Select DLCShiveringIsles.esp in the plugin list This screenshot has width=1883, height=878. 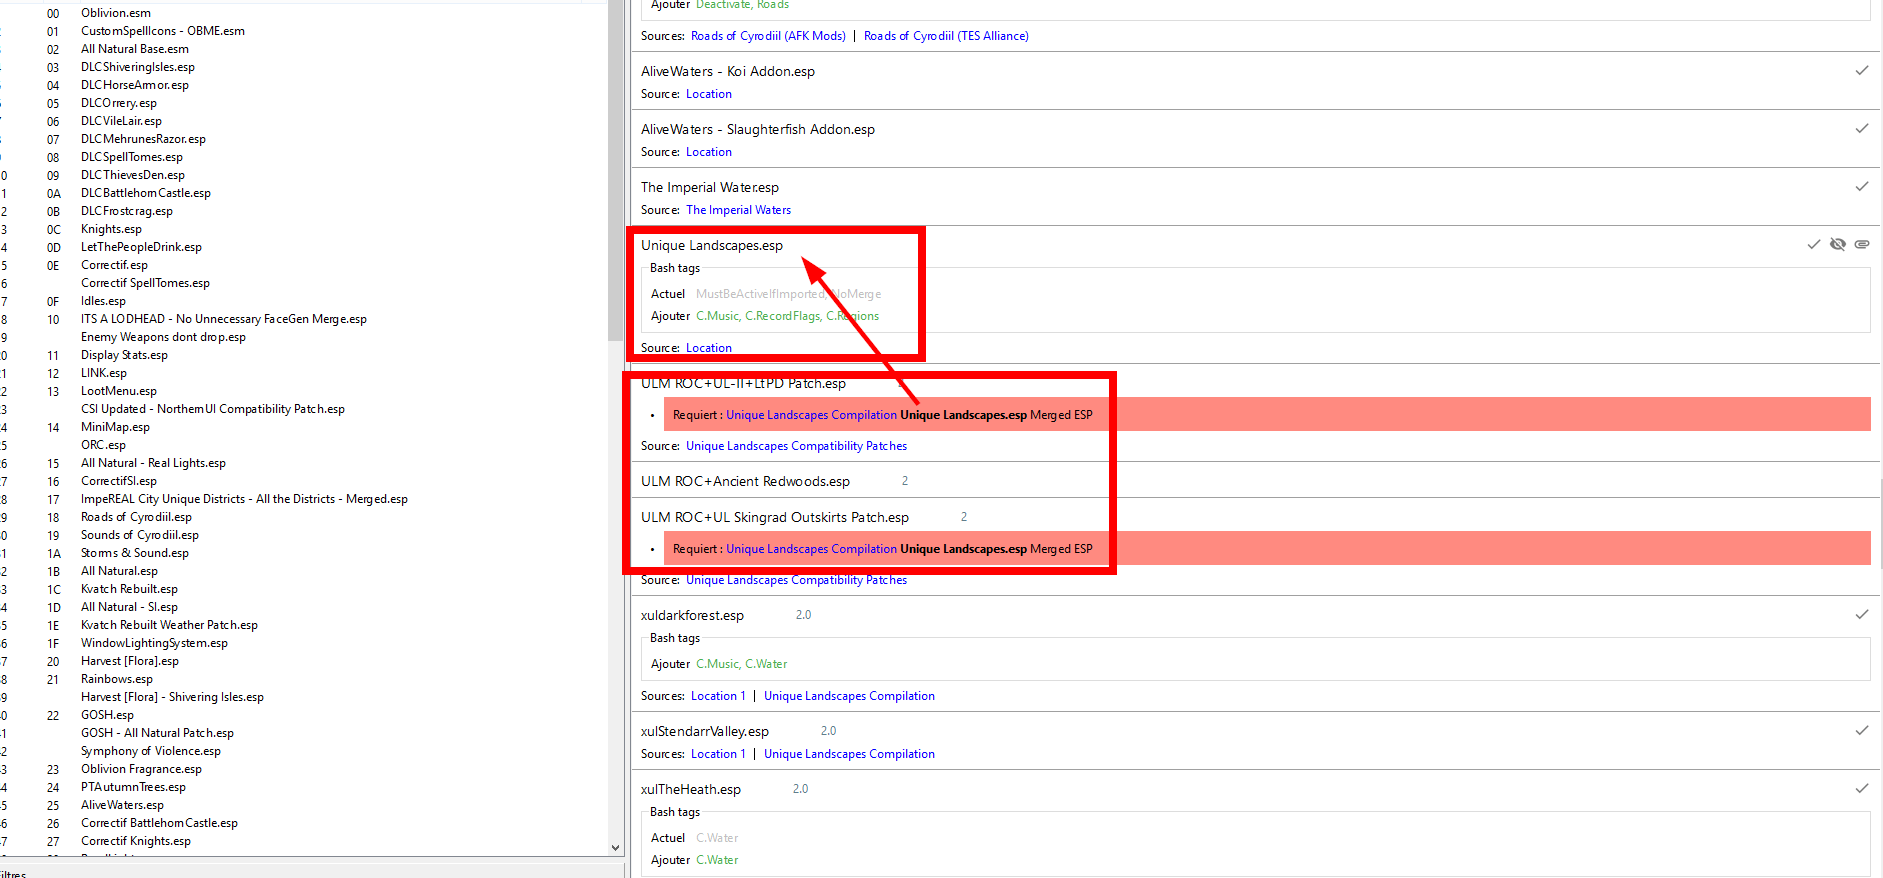138,67
